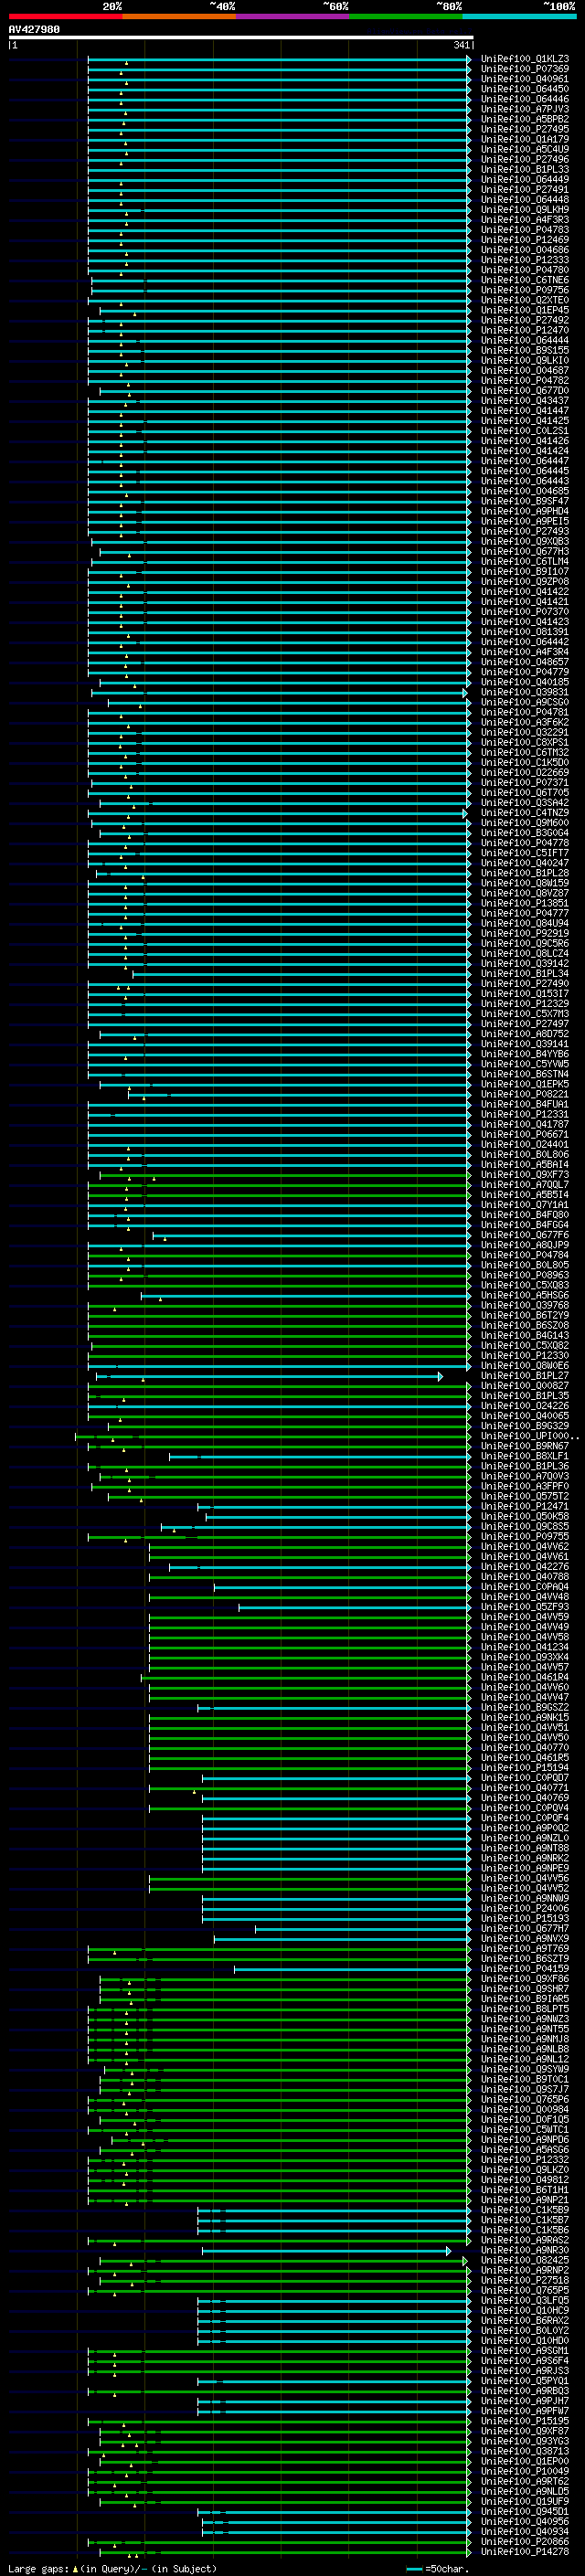The image size is (585, 2576).
Task: Select the UniRef100_Q93XK4 label
Action: 525,1657
